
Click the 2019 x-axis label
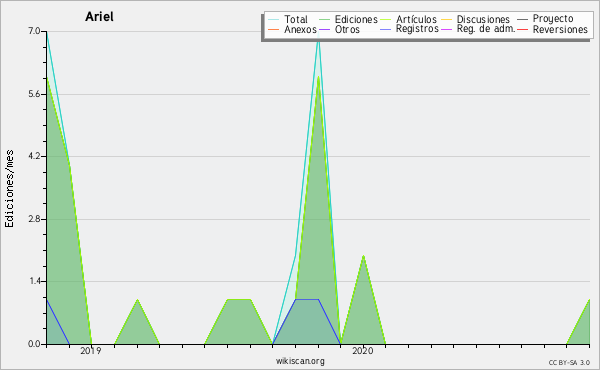pyautogui.click(x=91, y=350)
